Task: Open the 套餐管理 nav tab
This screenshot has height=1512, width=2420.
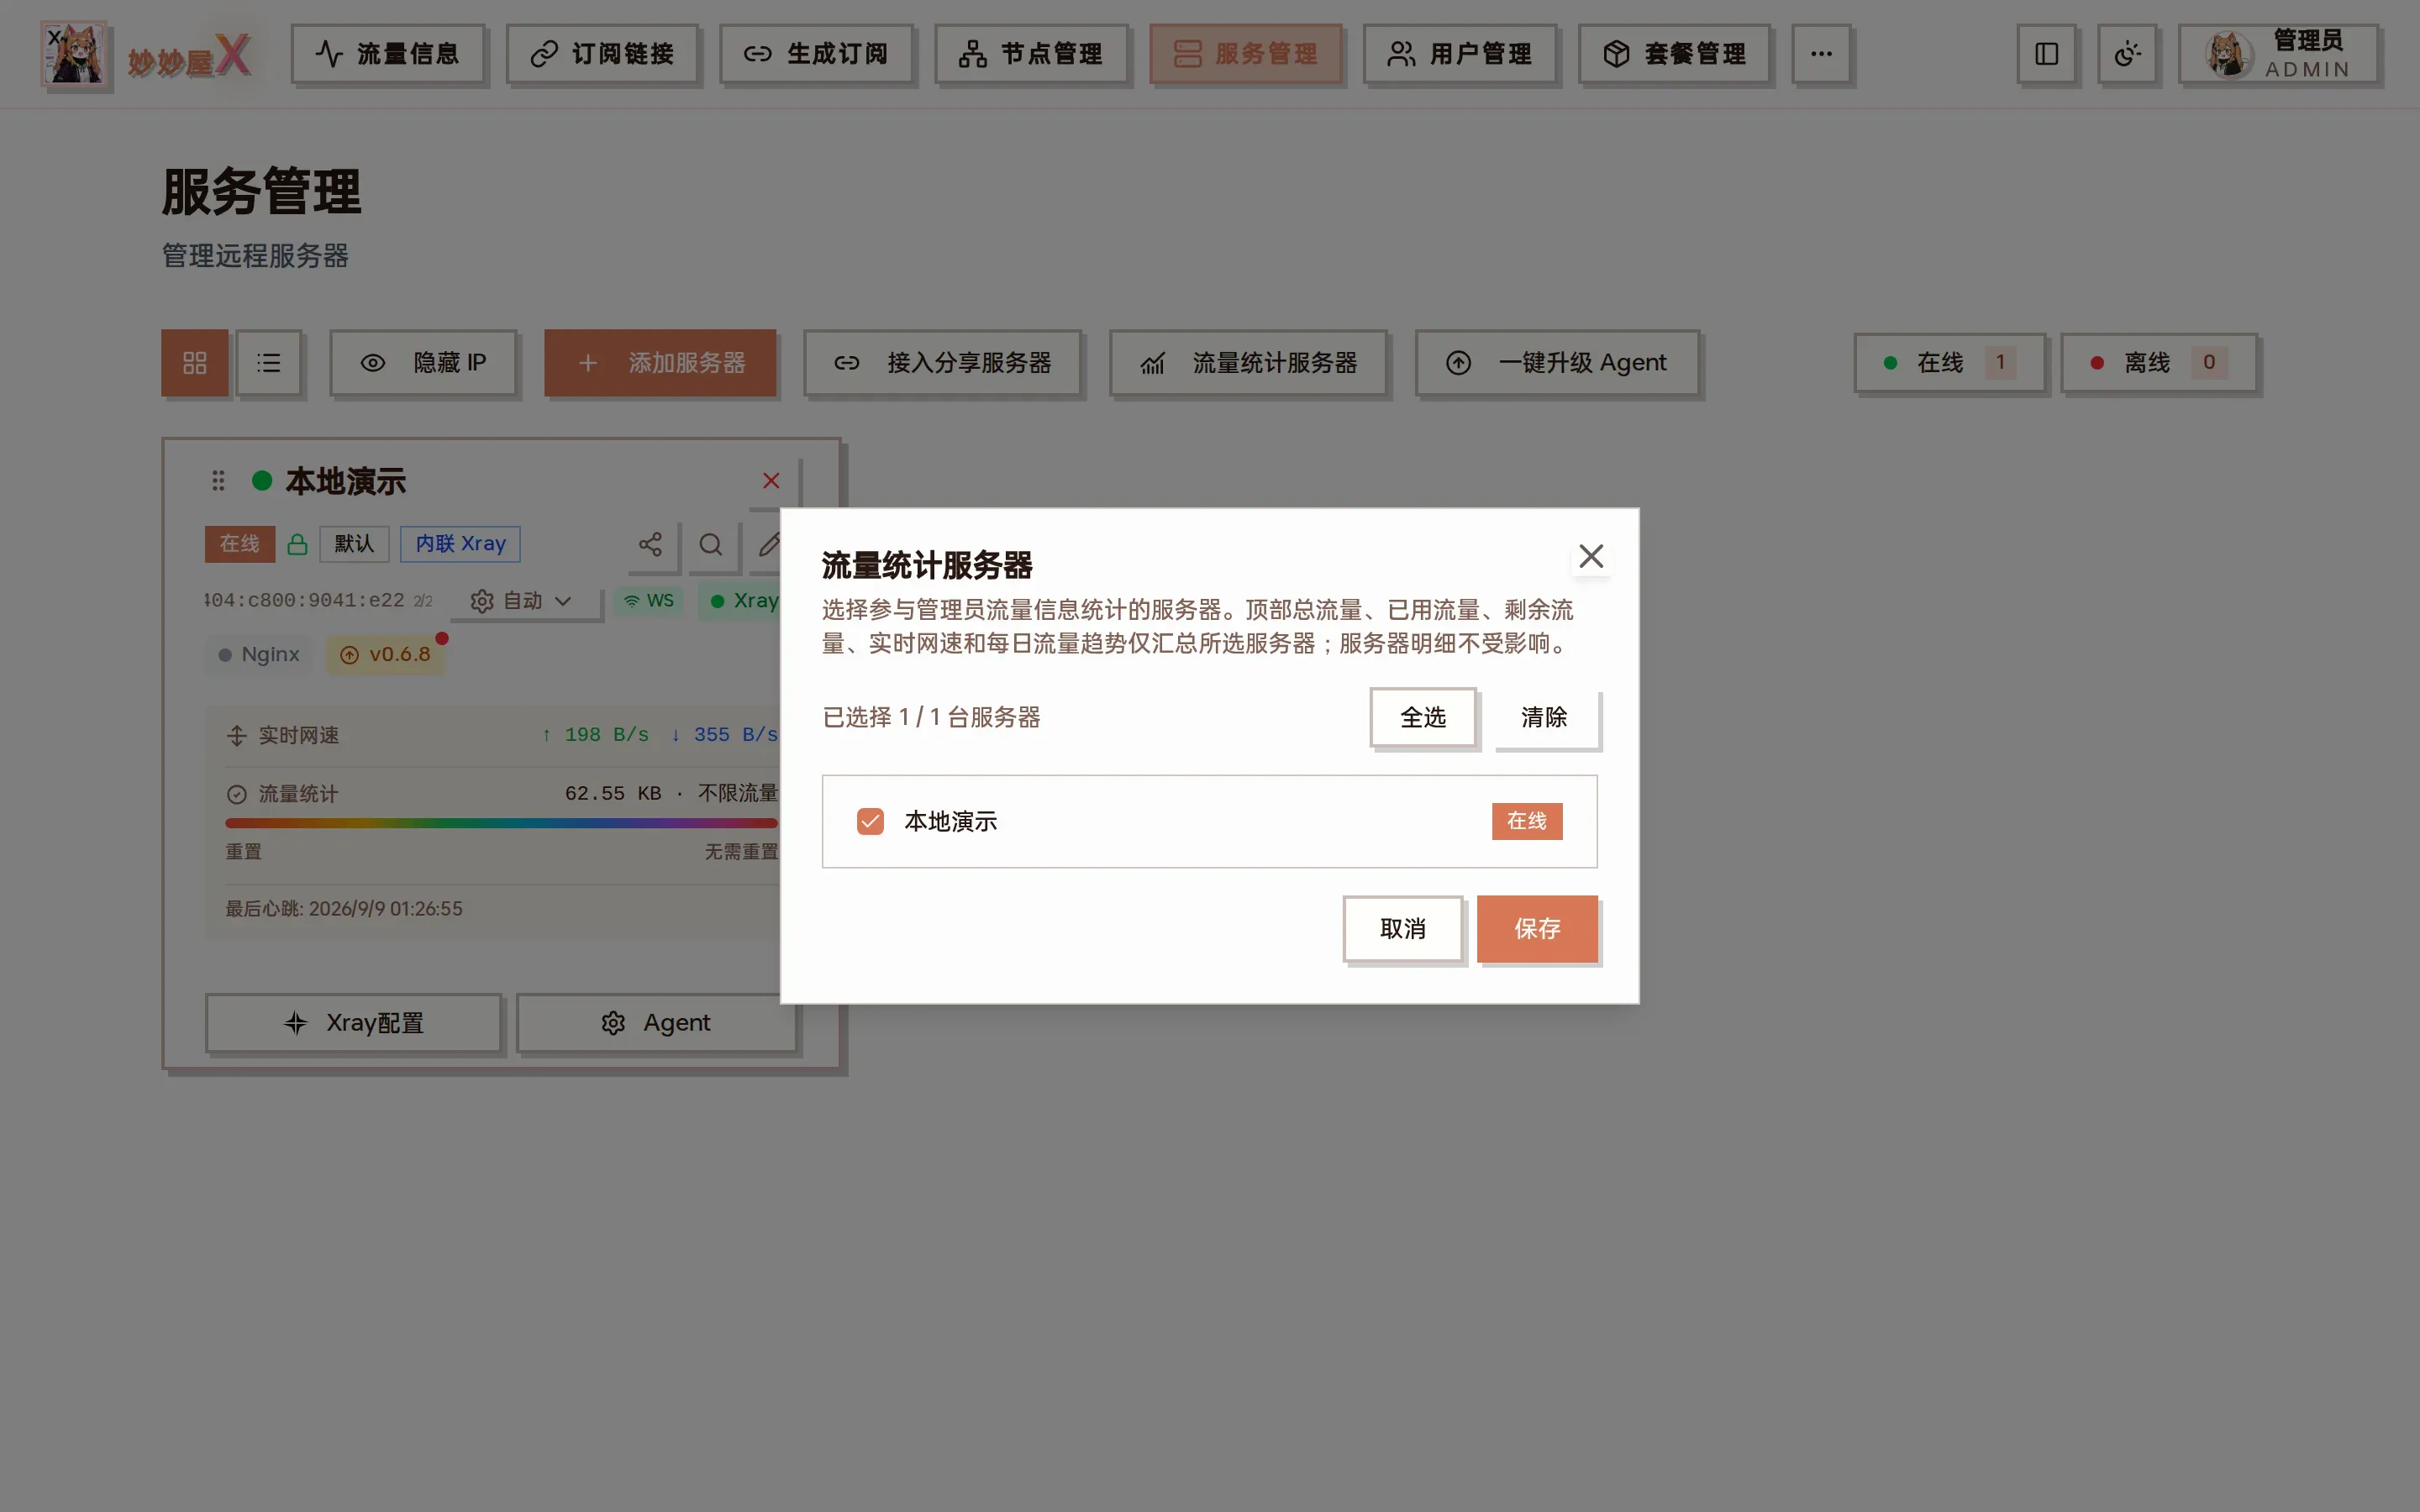Action: tap(1674, 54)
